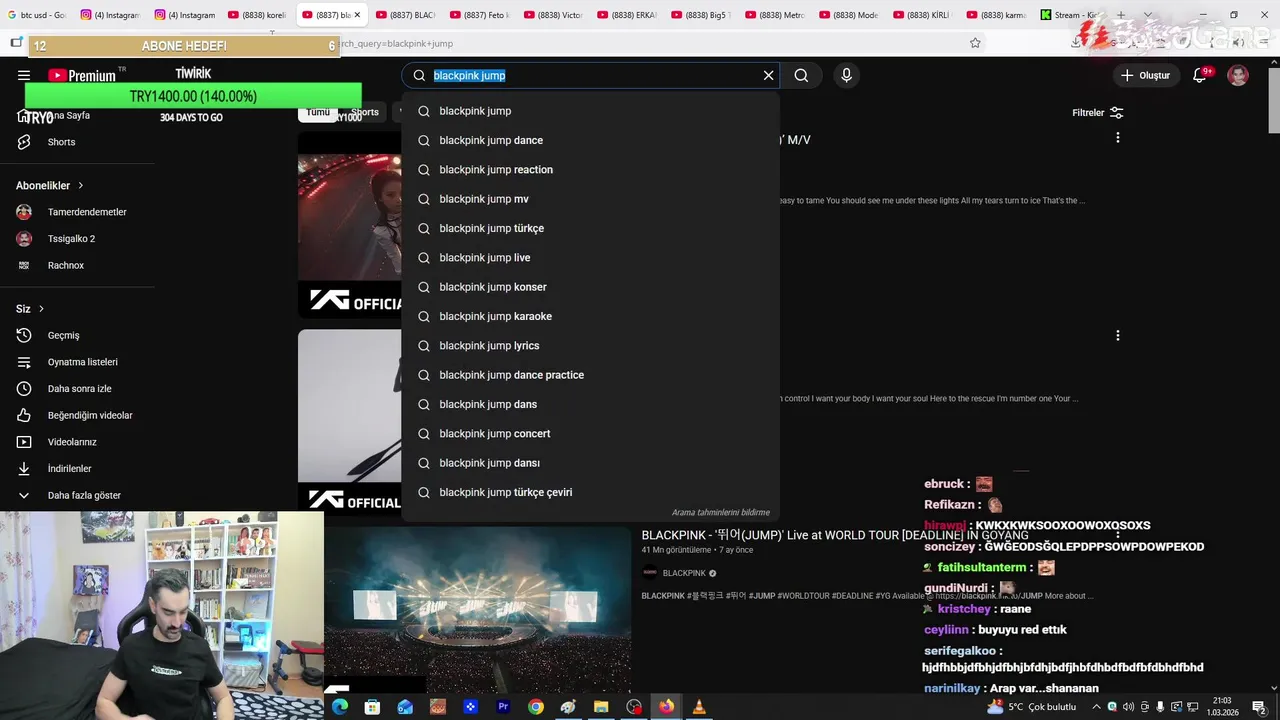Select the Tümü filter chip
This screenshot has height=720, width=1280.
click(318, 112)
